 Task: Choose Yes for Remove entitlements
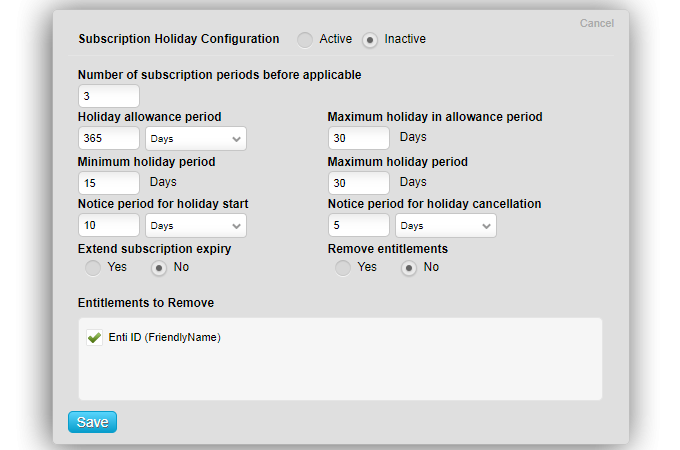[343, 268]
